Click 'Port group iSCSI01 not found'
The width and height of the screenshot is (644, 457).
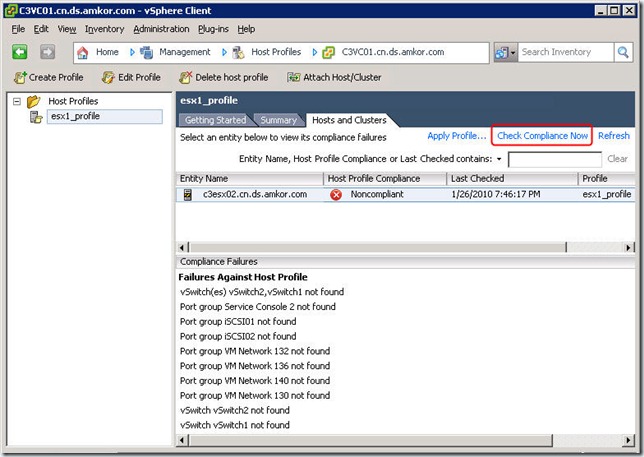(x=238, y=322)
